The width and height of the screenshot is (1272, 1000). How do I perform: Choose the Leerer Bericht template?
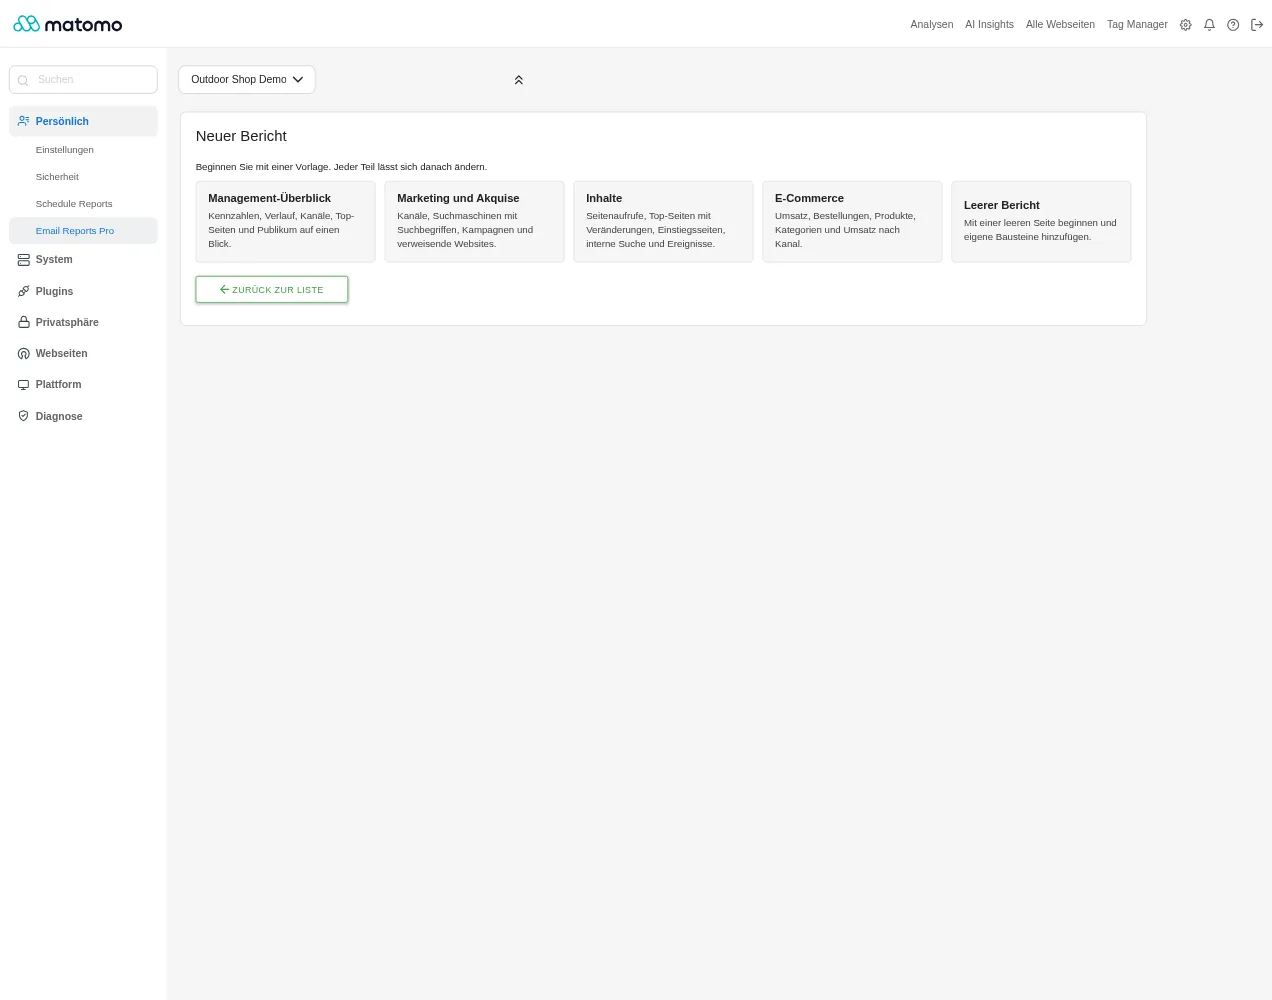[1041, 222]
